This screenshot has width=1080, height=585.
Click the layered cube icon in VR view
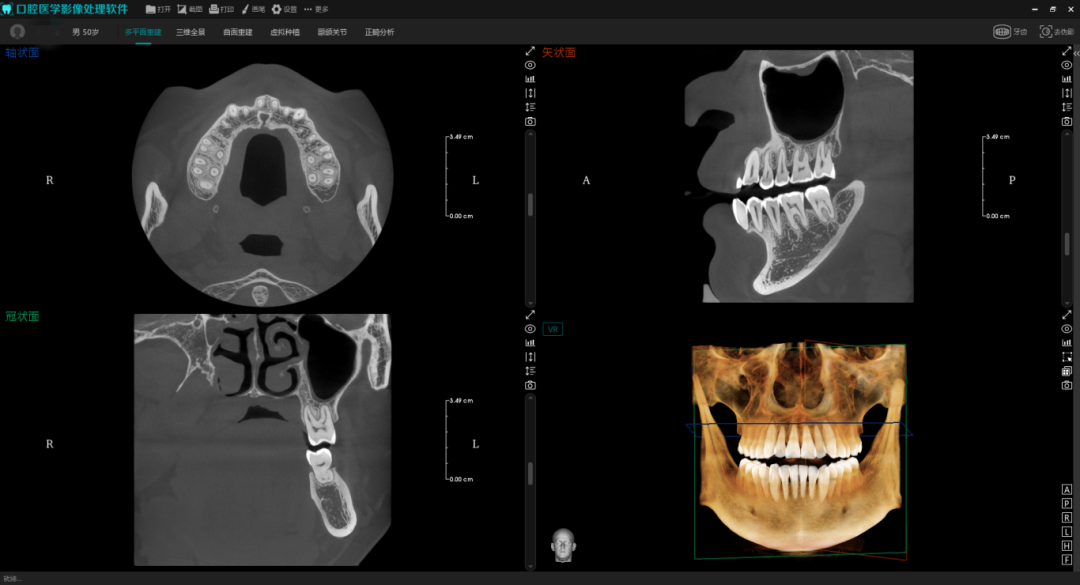(x=1066, y=371)
